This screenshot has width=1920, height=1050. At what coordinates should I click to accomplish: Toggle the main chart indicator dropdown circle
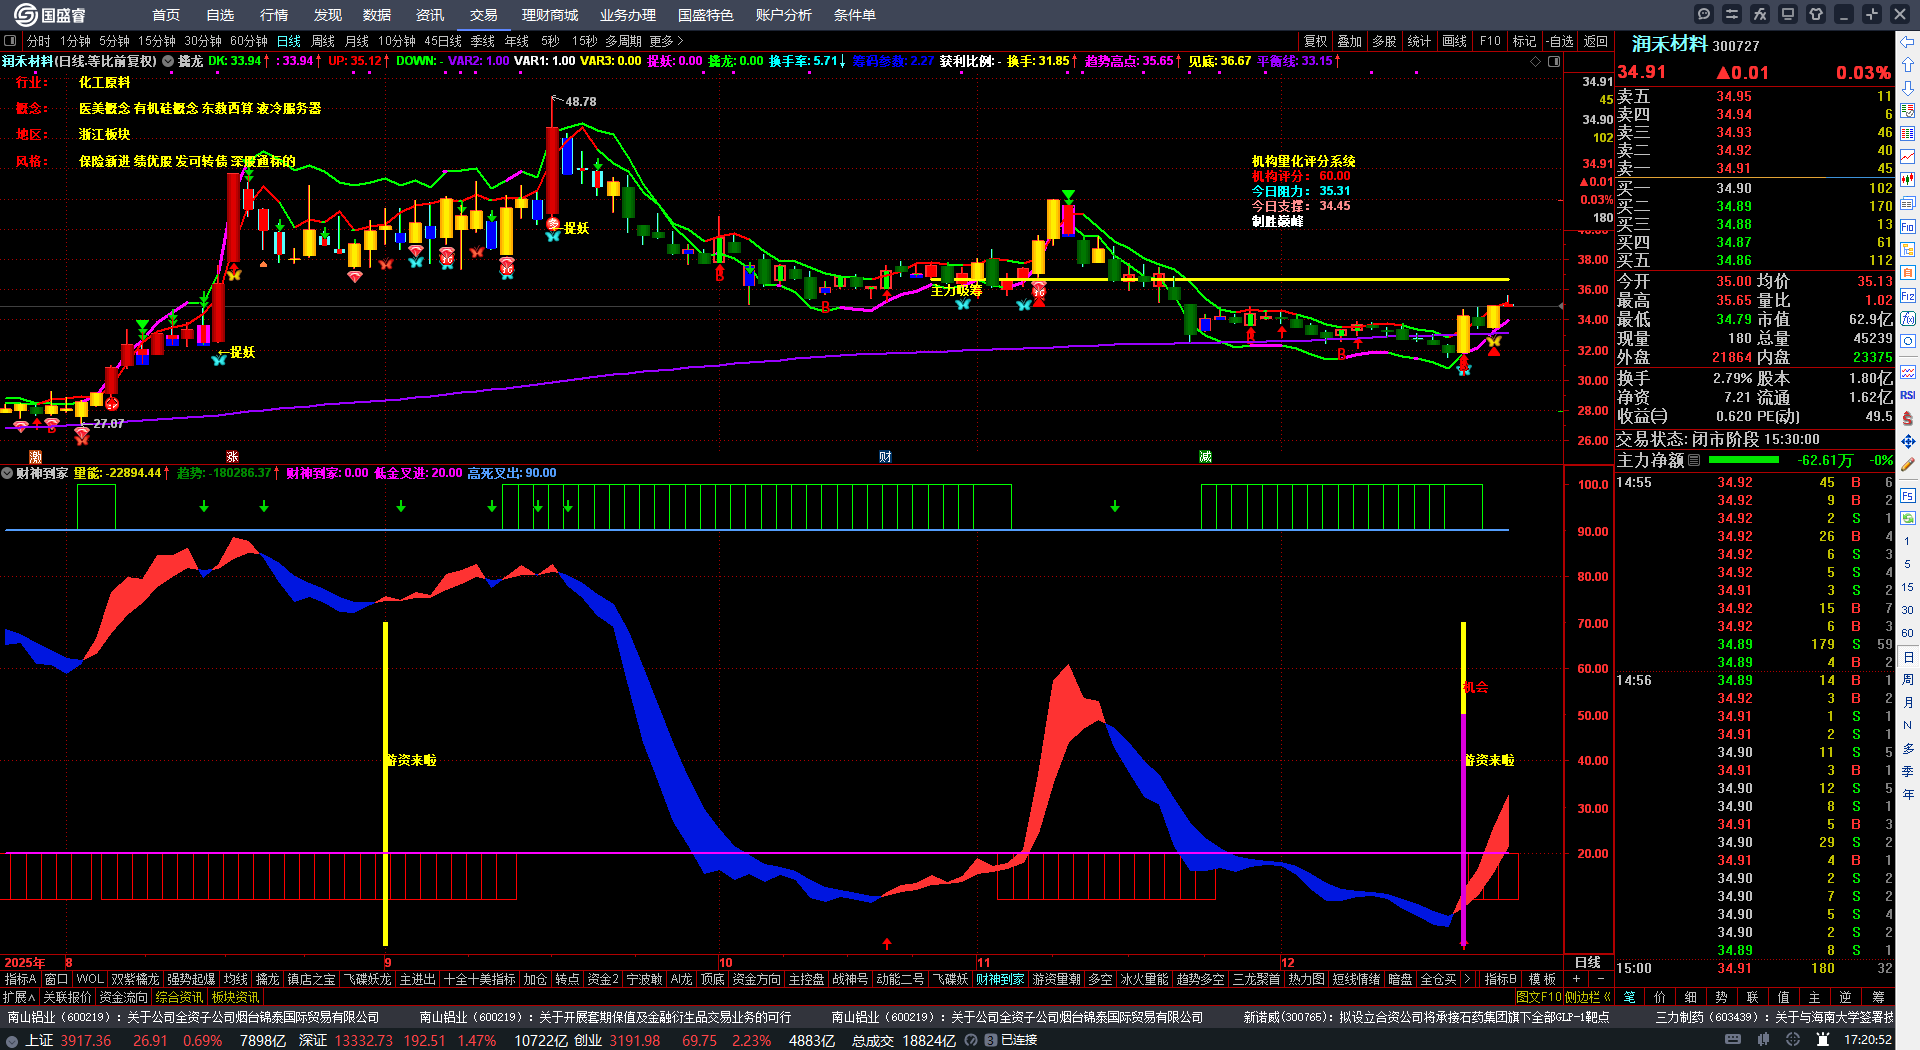168,61
